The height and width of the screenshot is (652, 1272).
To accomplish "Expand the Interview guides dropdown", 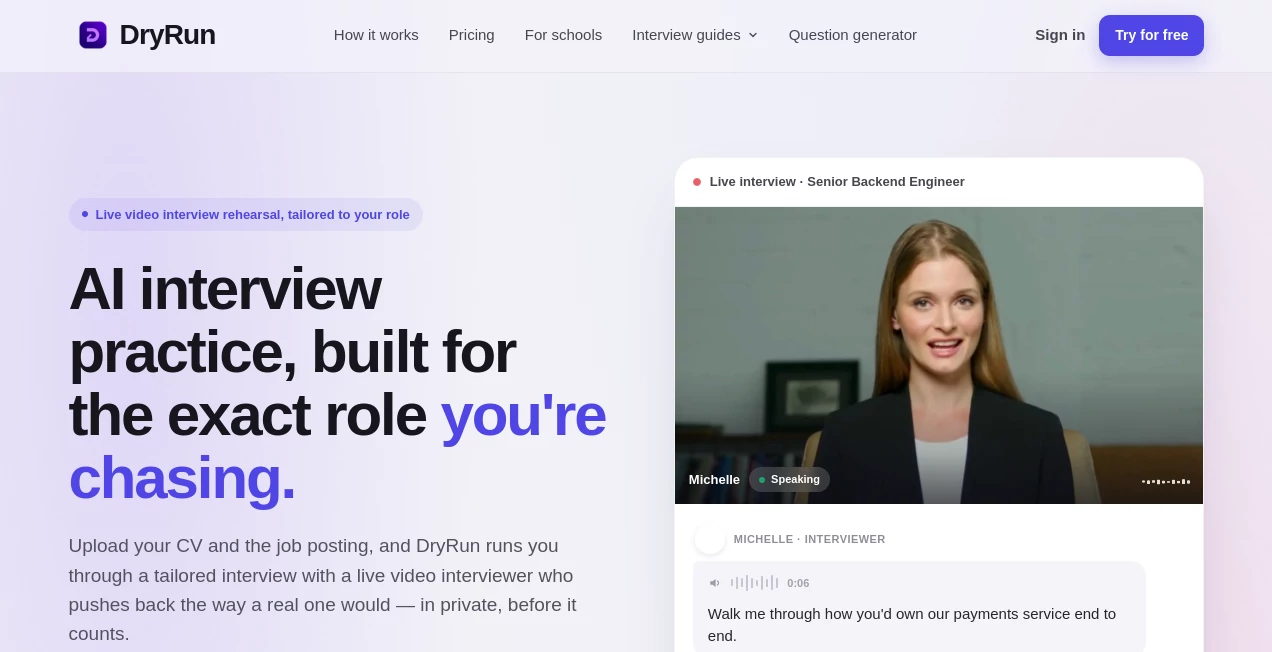I will tap(695, 35).
